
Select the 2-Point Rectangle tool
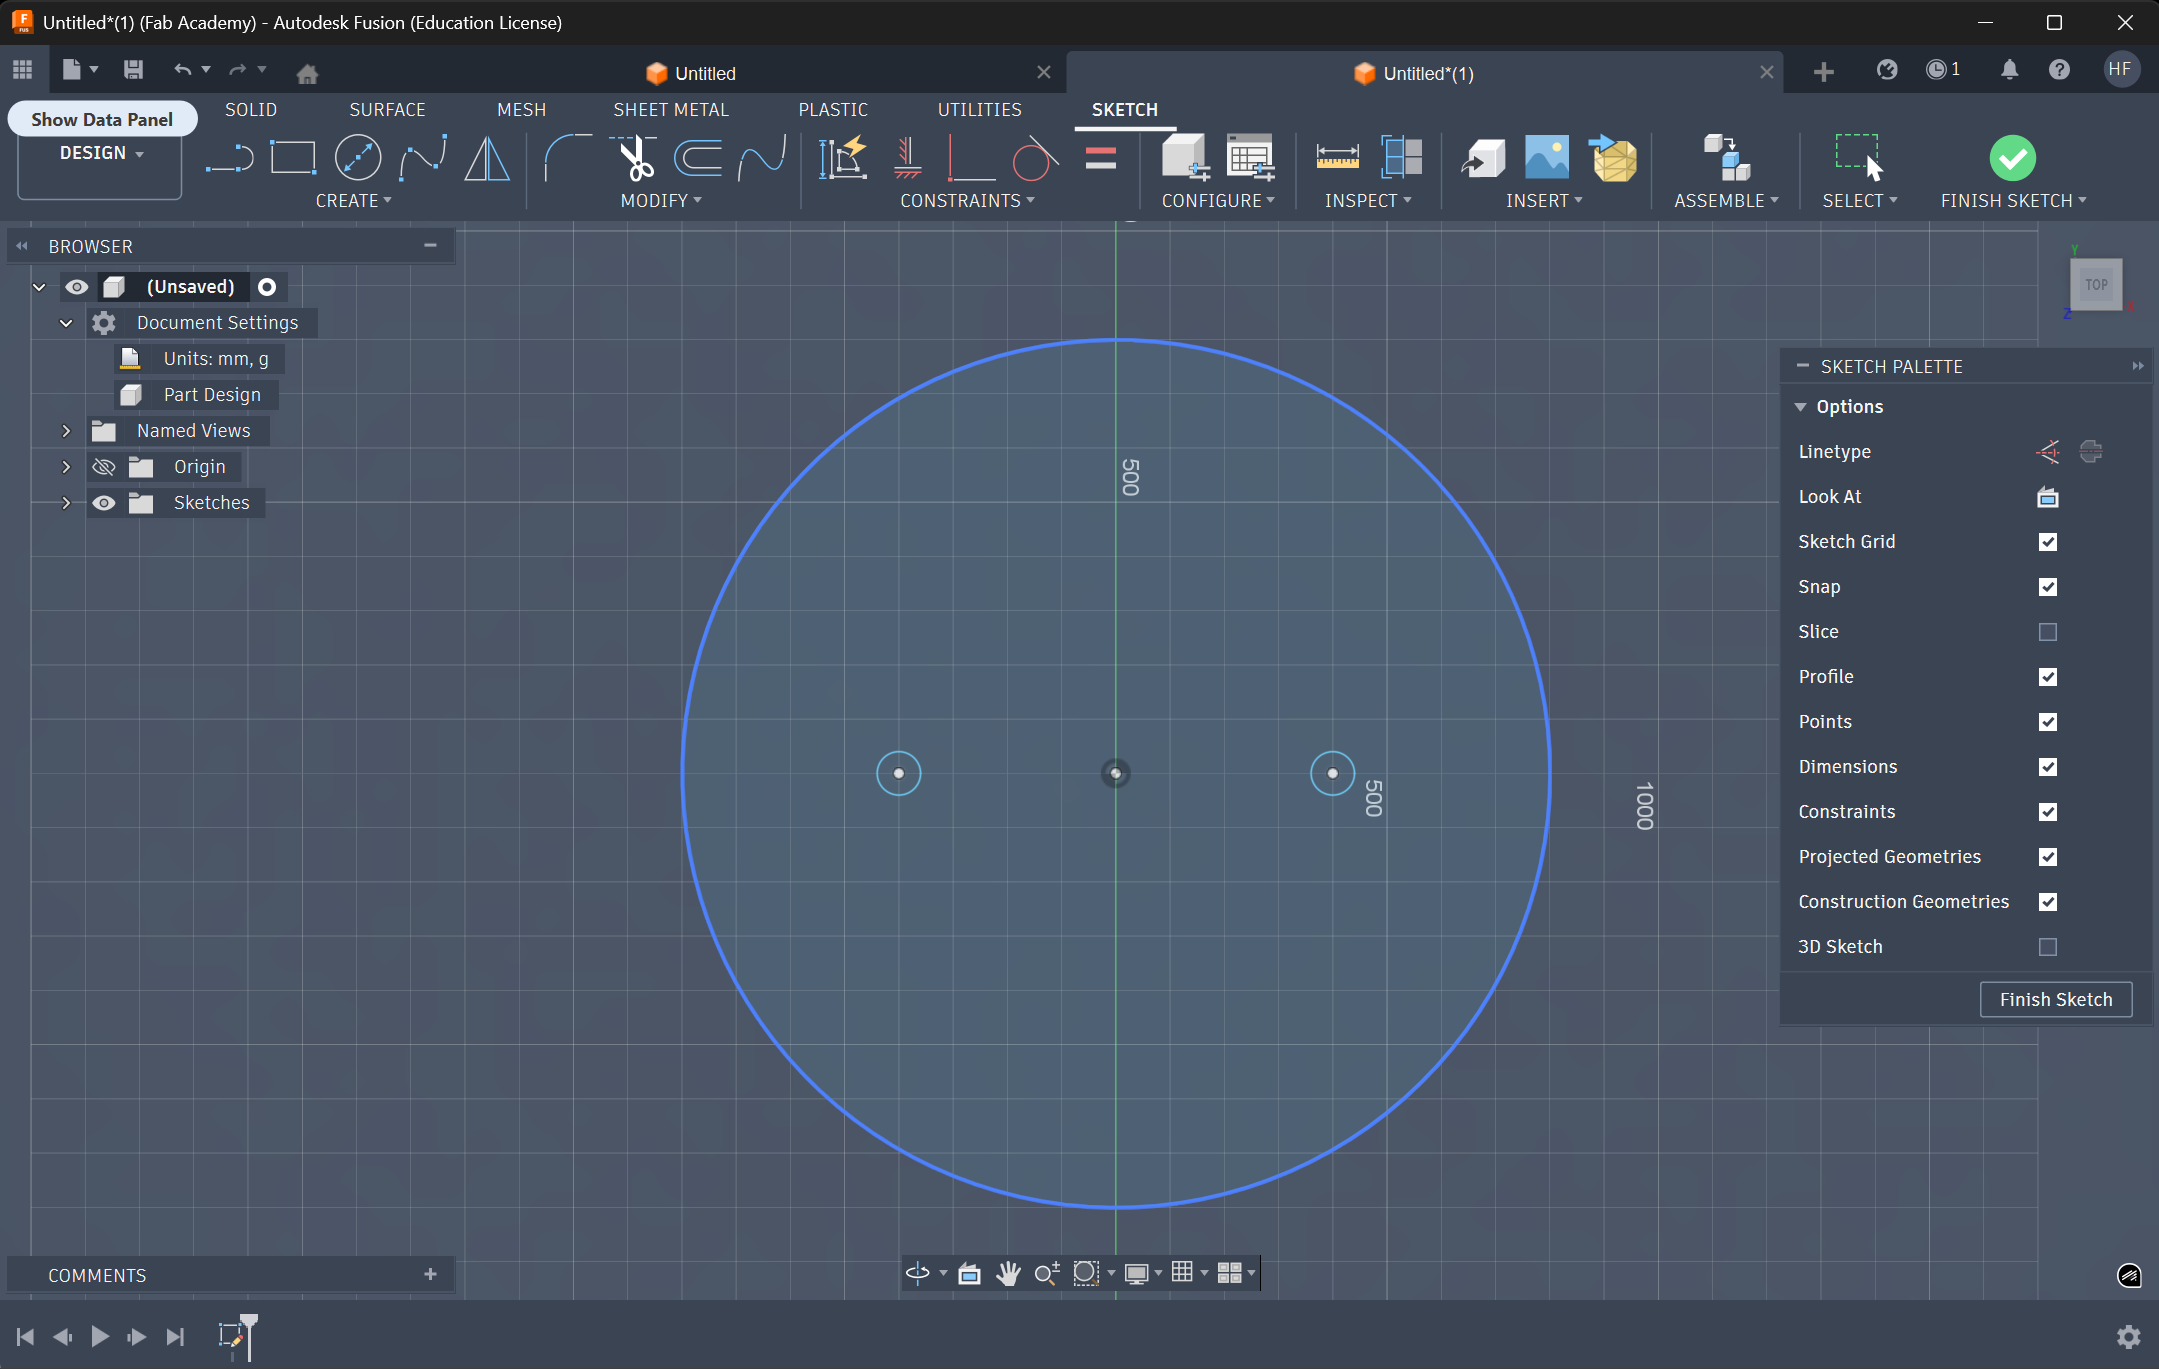(x=292, y=158)
